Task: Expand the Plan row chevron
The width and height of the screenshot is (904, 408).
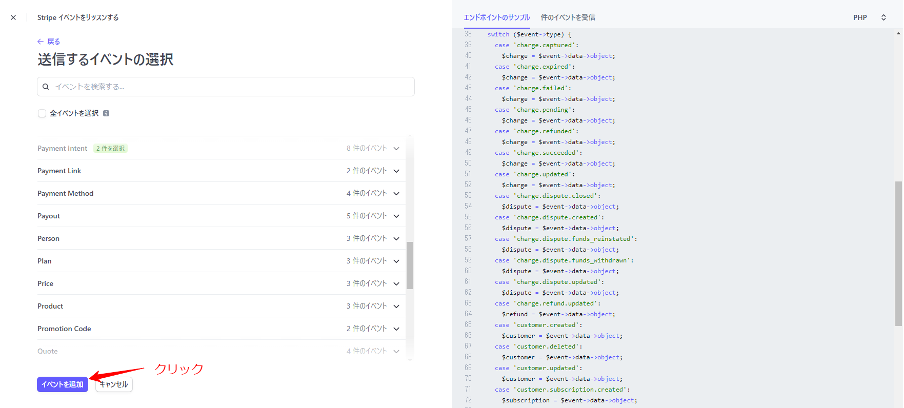Action: pos(397,261)
